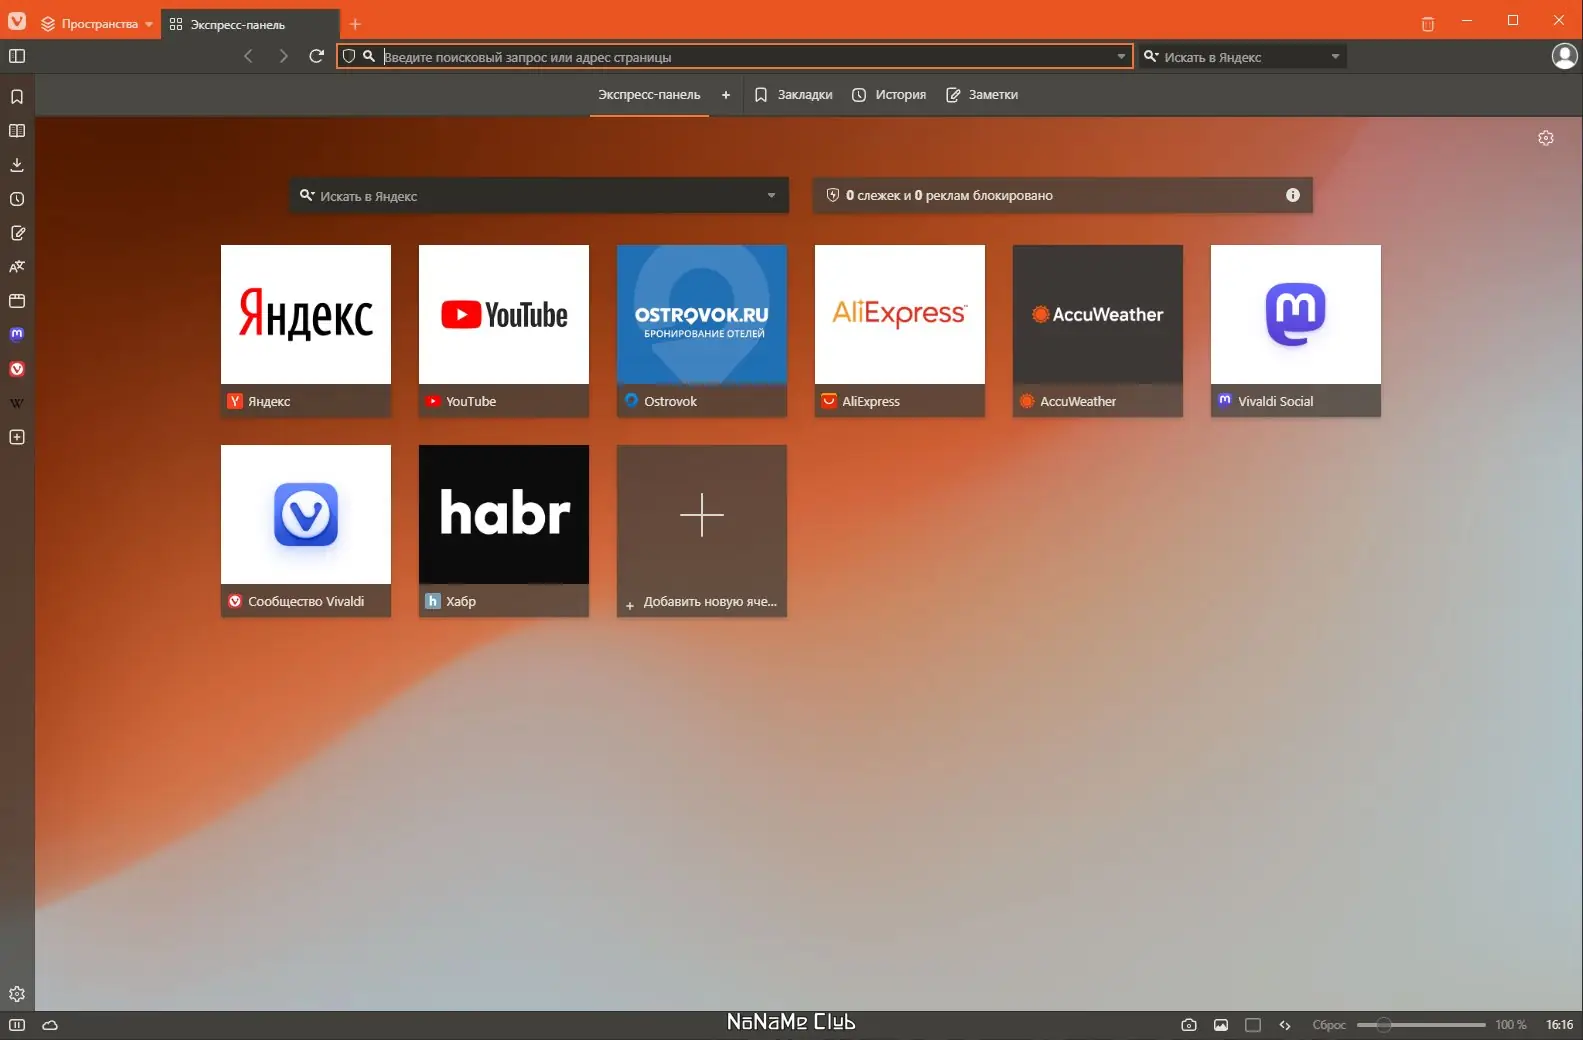Open the YouTube speed dial
The width and height of the screenshot is (1583, 1040).
point(504,331)
